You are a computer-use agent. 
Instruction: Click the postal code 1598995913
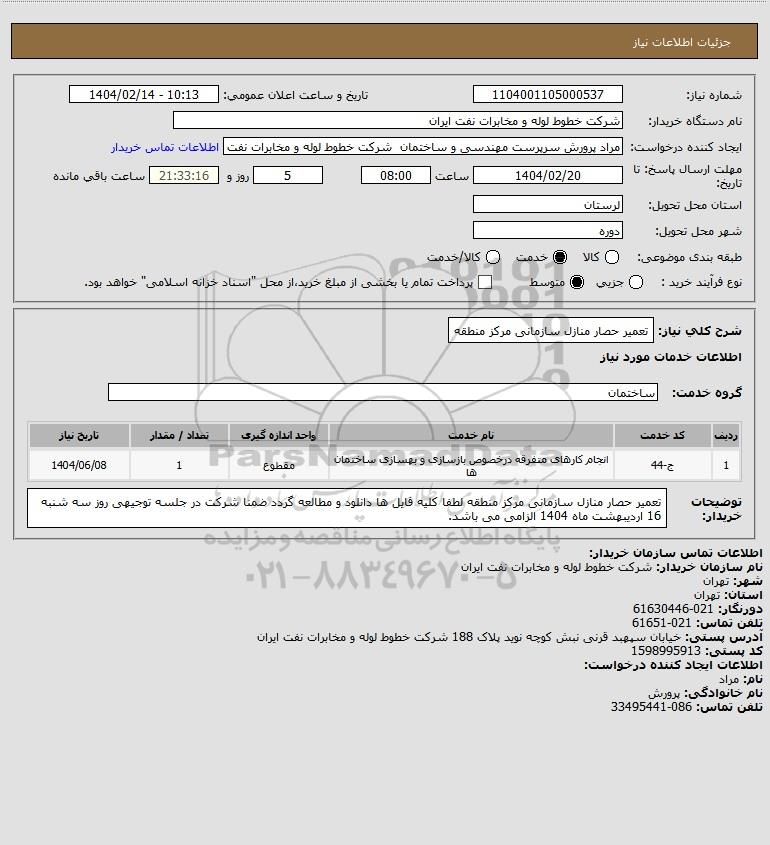point(665,651)
